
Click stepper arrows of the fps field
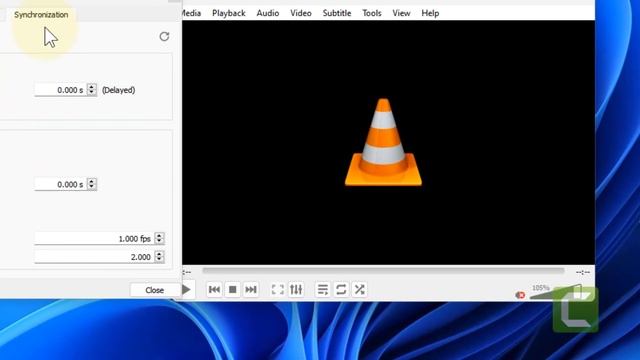(160, 238)
